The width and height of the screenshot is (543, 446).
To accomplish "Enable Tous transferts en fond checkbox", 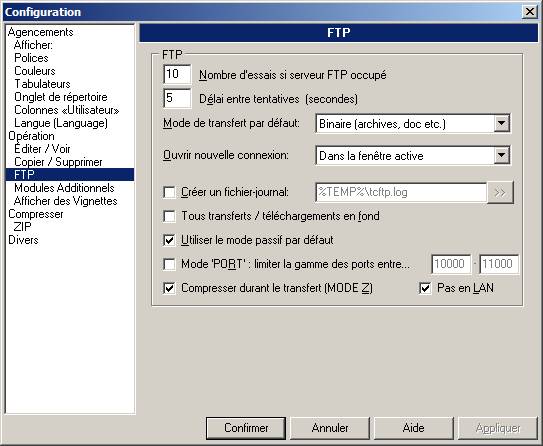I will pos(169,216).
